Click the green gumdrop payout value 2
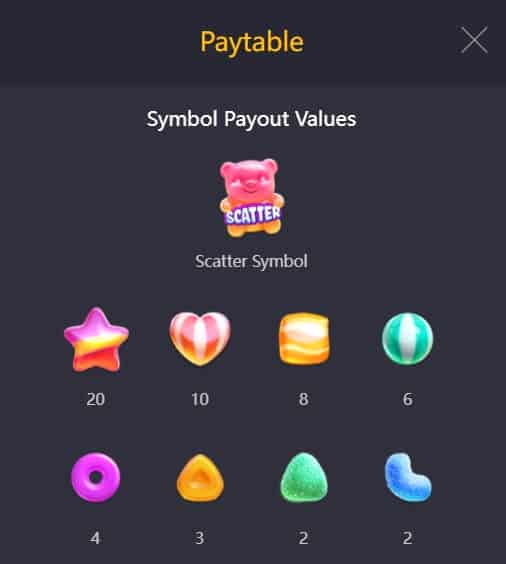506x564 pixels. (304, 538)
